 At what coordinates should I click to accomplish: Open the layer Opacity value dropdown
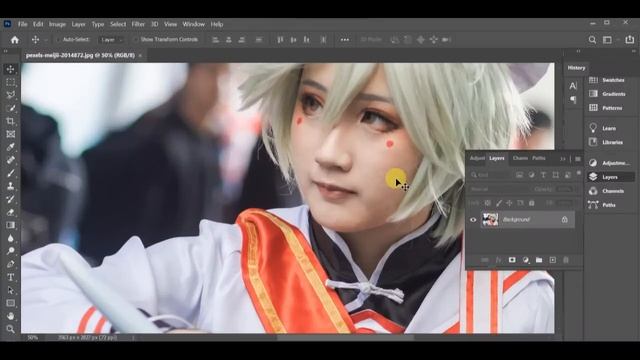coord(565,189)
